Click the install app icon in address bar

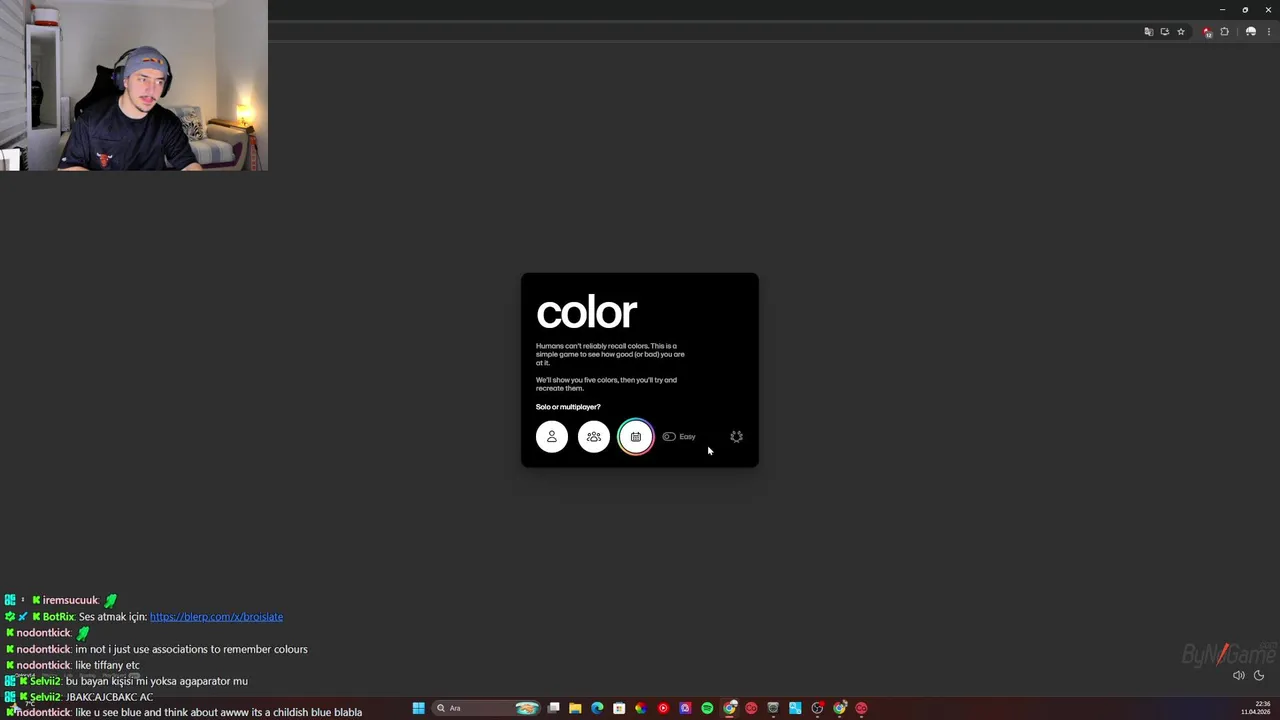click(x=1165, y=32)
